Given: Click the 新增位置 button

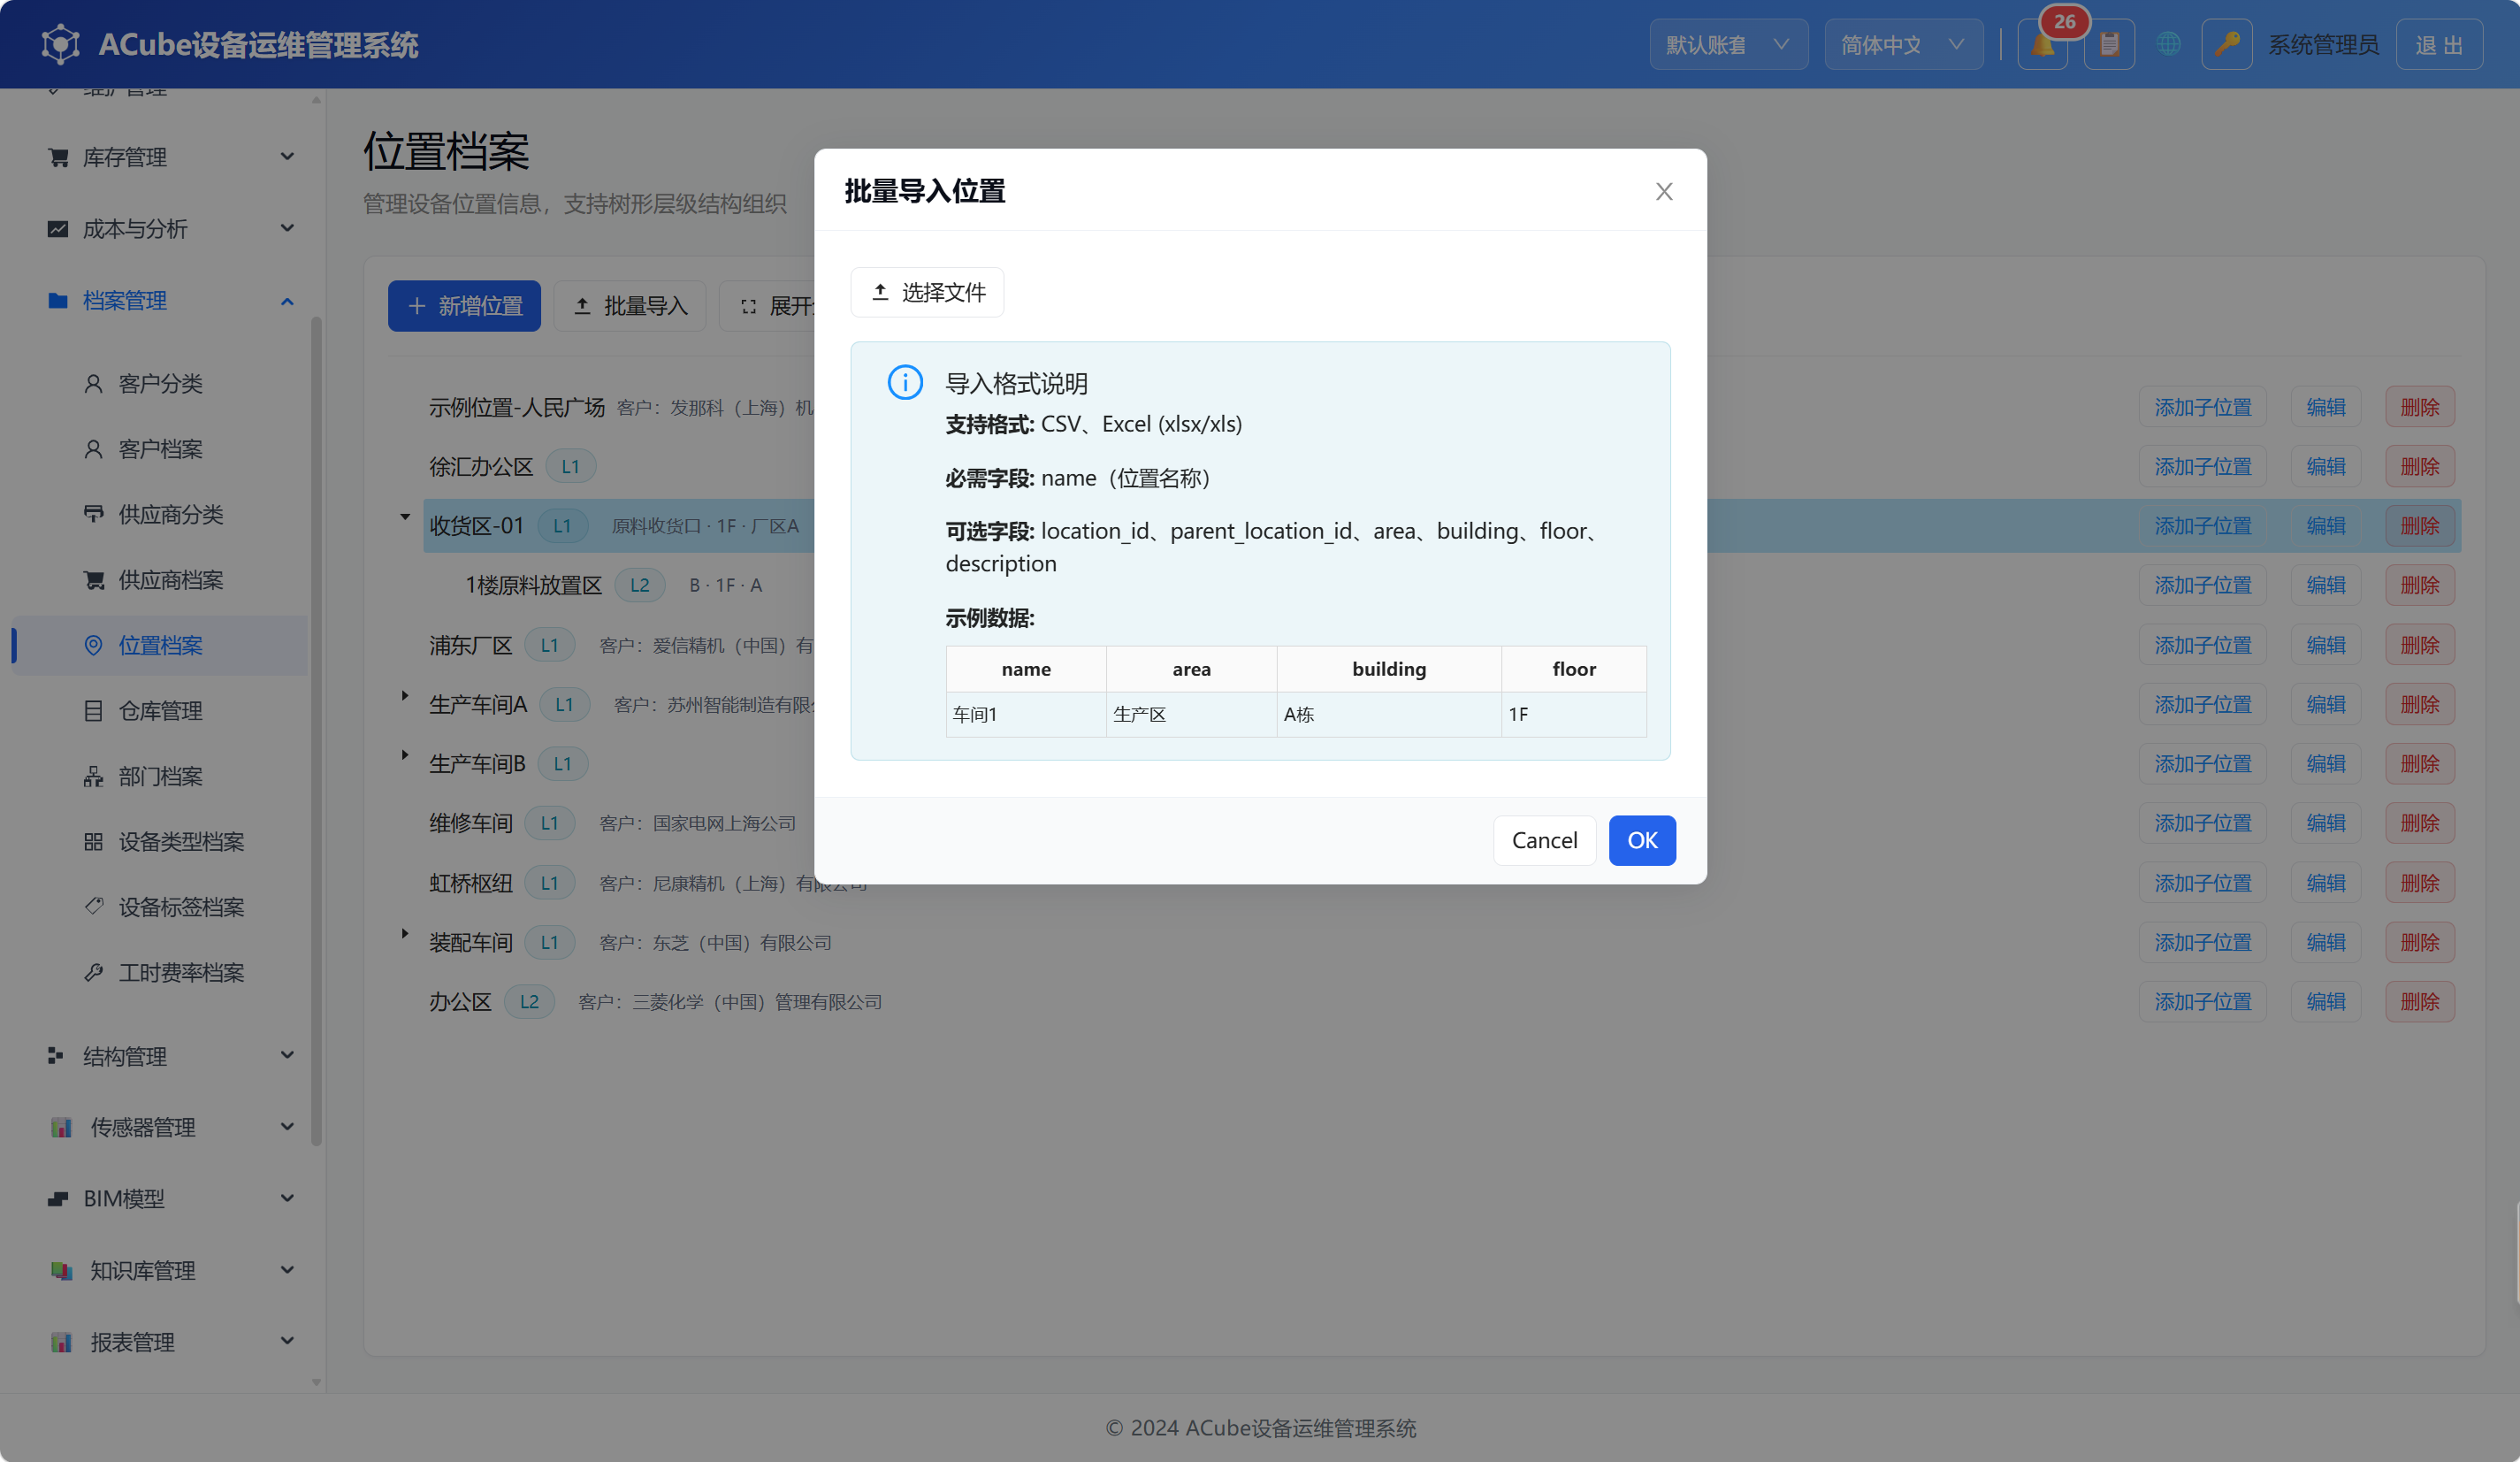Looking at the screenshot, I should coord(464,306).
